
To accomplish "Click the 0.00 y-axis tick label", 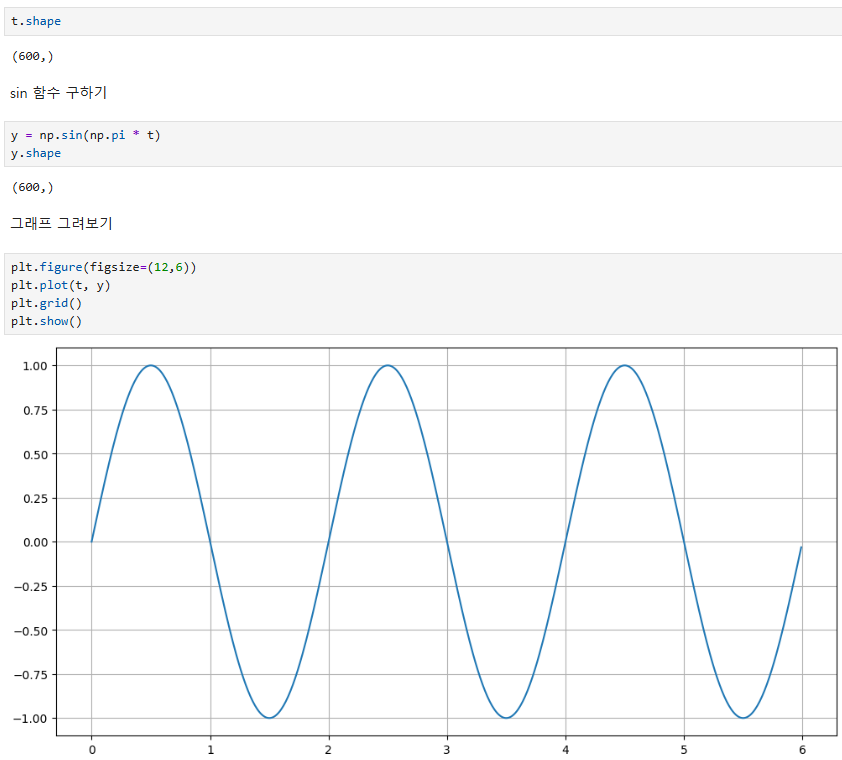I will click(x=35, y=542).
